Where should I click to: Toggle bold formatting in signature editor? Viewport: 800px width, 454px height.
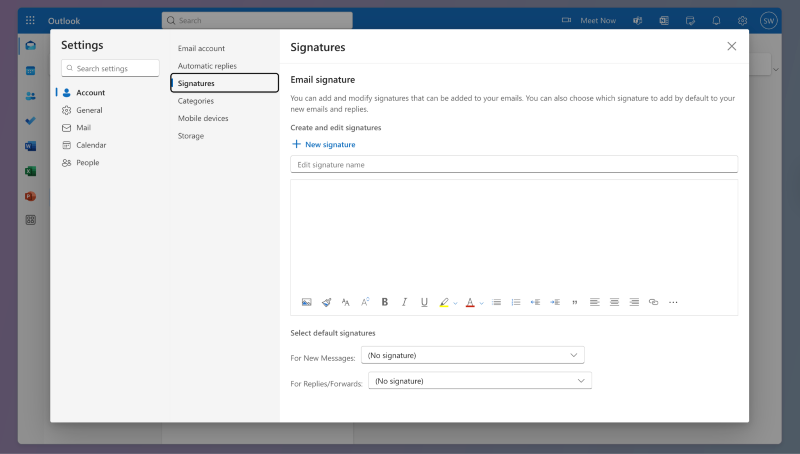[384, 302]
